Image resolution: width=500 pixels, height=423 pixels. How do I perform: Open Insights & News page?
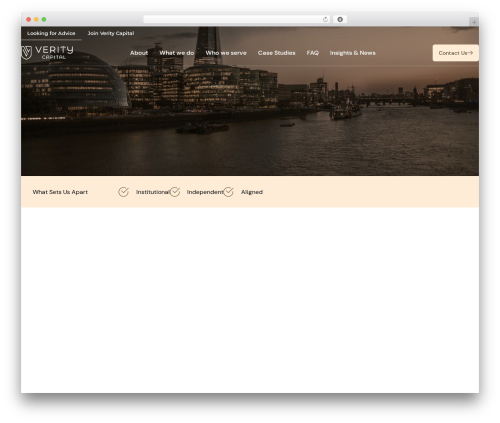click(352, 53)
